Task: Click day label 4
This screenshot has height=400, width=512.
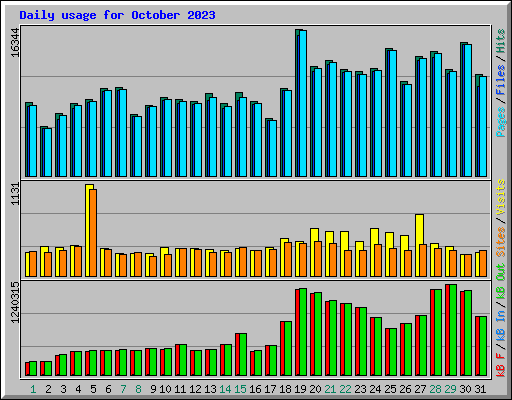Action: coord(78,389)
